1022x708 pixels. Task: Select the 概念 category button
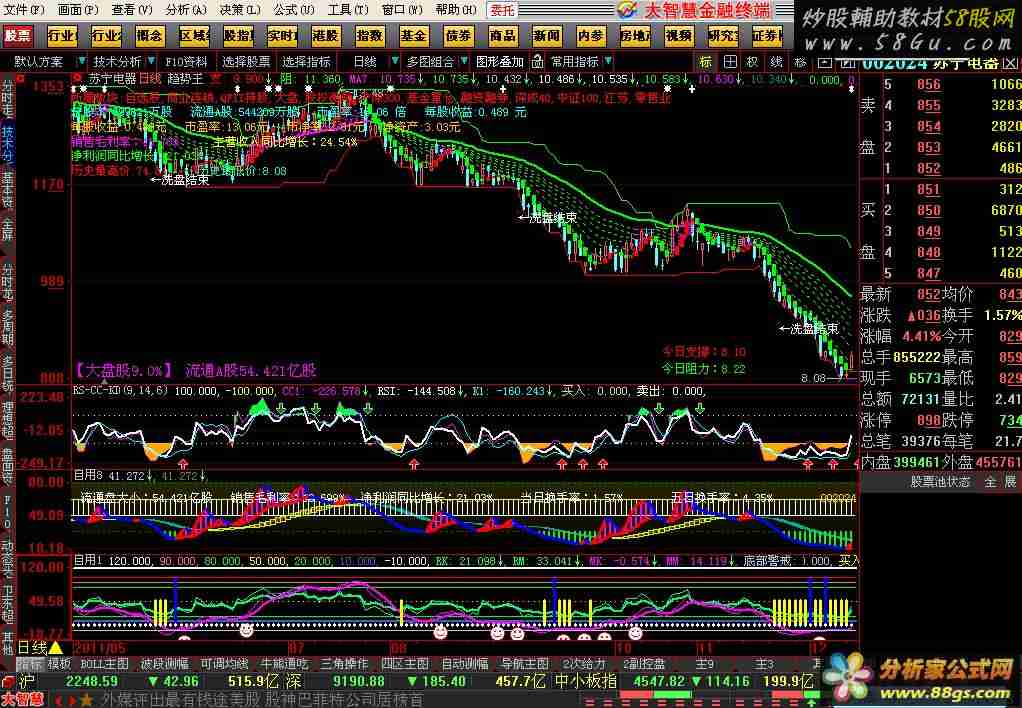[x=149, y=35]
